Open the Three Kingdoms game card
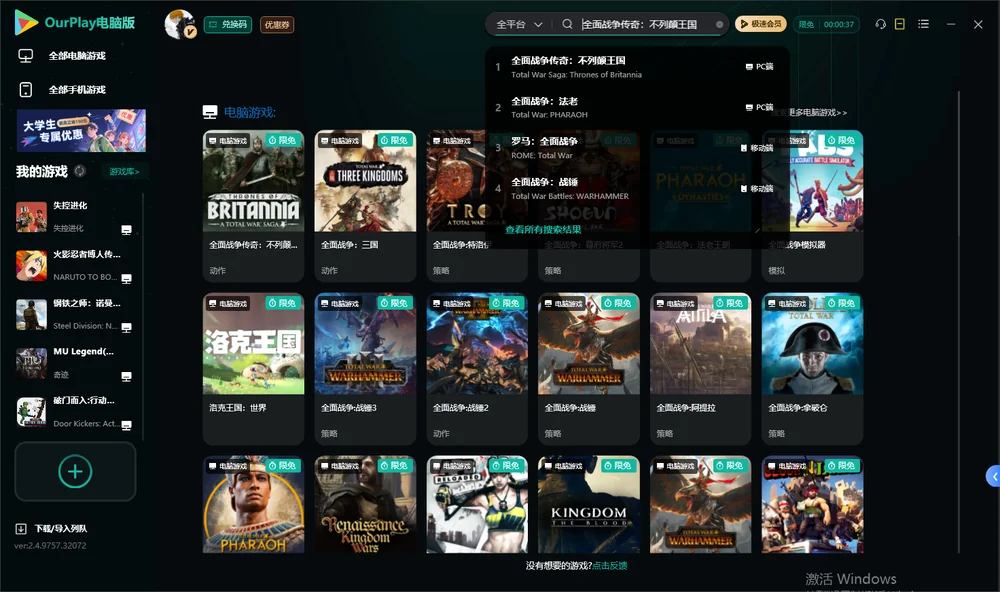The image size is (1000, 592). [365, 205]
